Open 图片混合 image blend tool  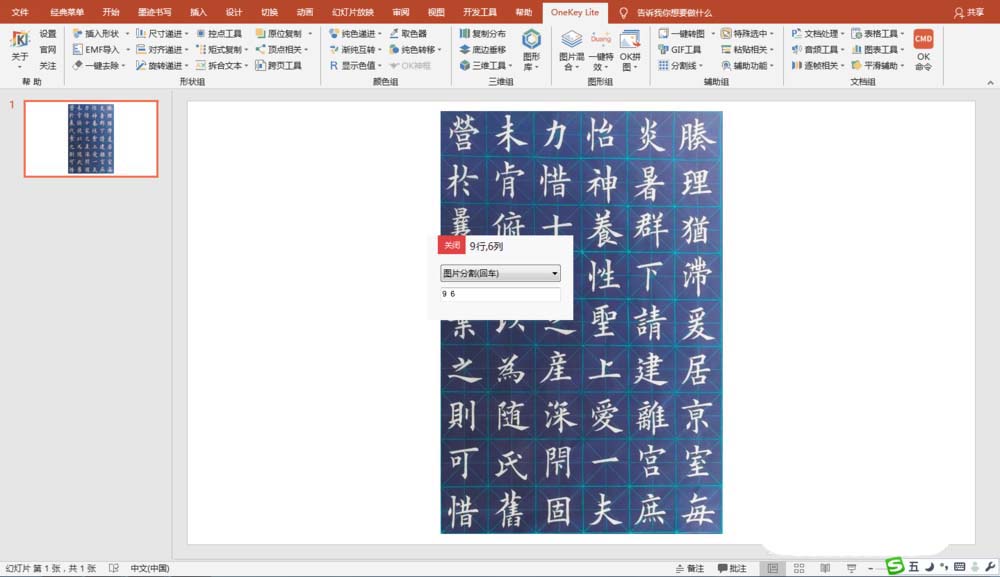[571, 50]
